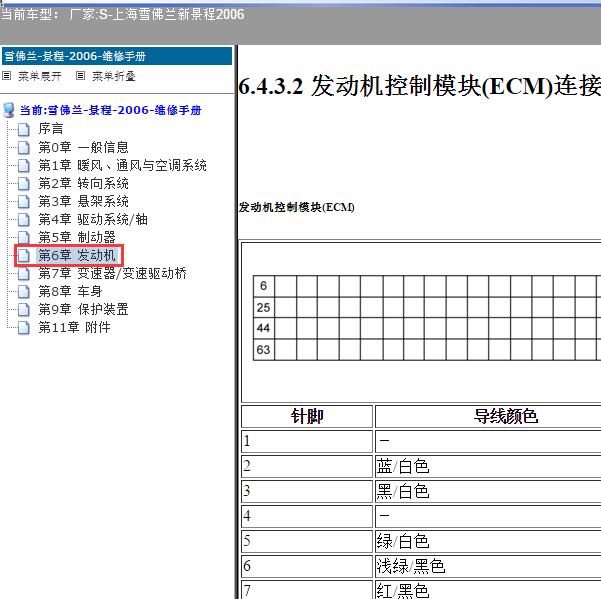Image resolution: width=601 pixels, height=599 pixels.
Task: Click the 导线颜色 column header
Action: pos(488,416)
